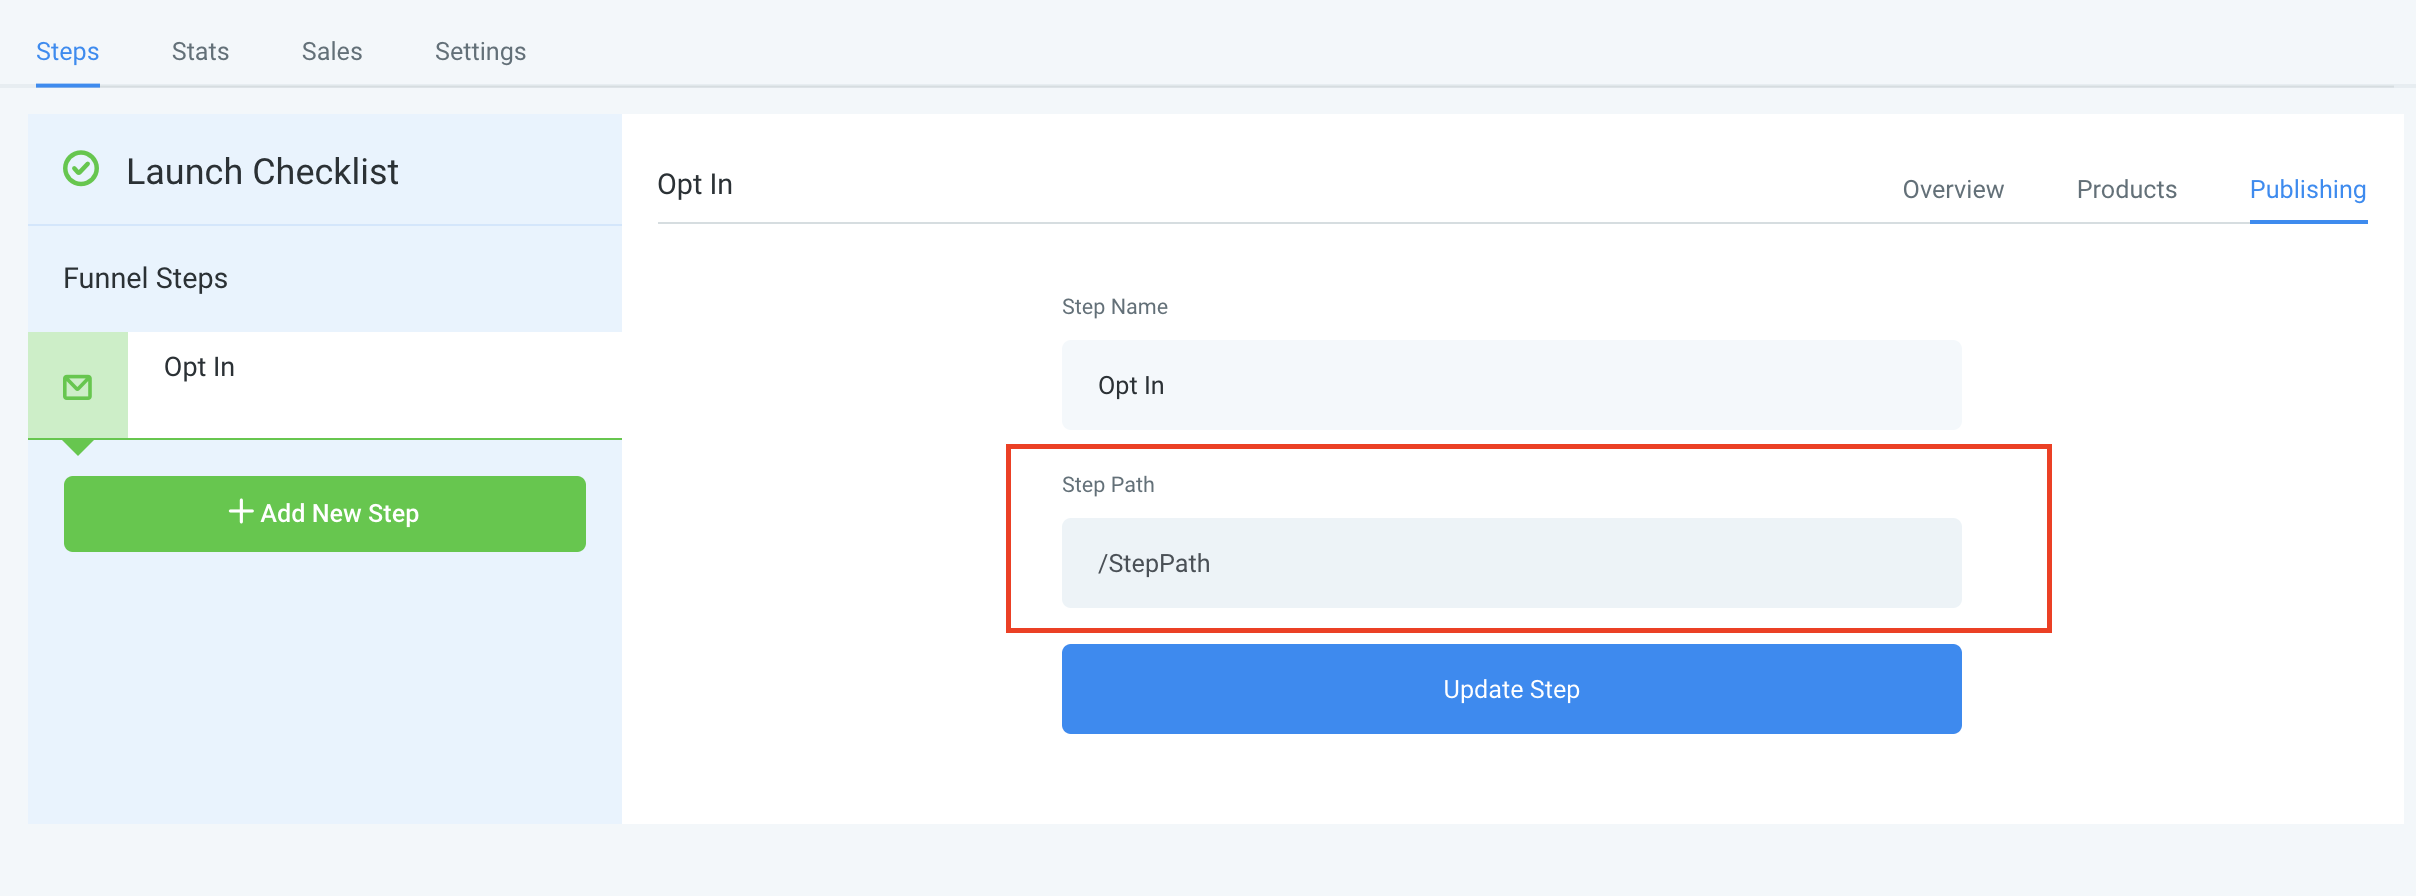Switch to the Stats tab
2416x896 pixels.
200,52
